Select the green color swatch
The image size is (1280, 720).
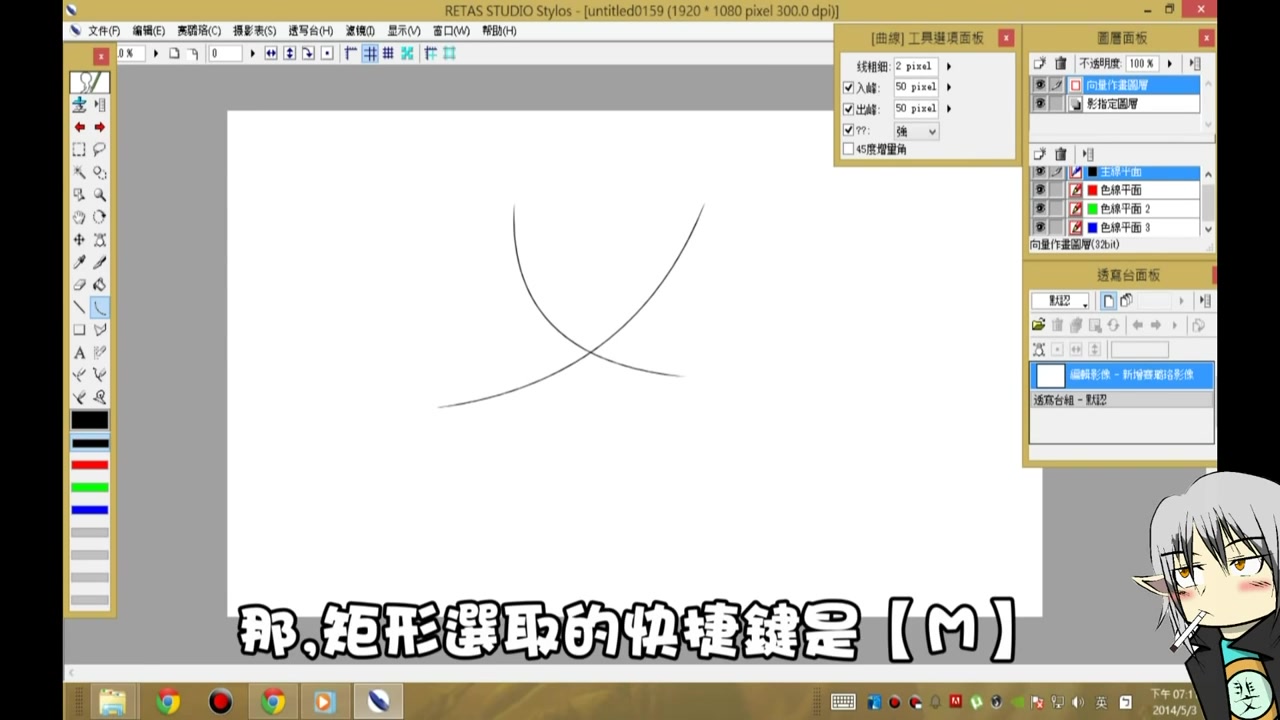click(89, 489)
